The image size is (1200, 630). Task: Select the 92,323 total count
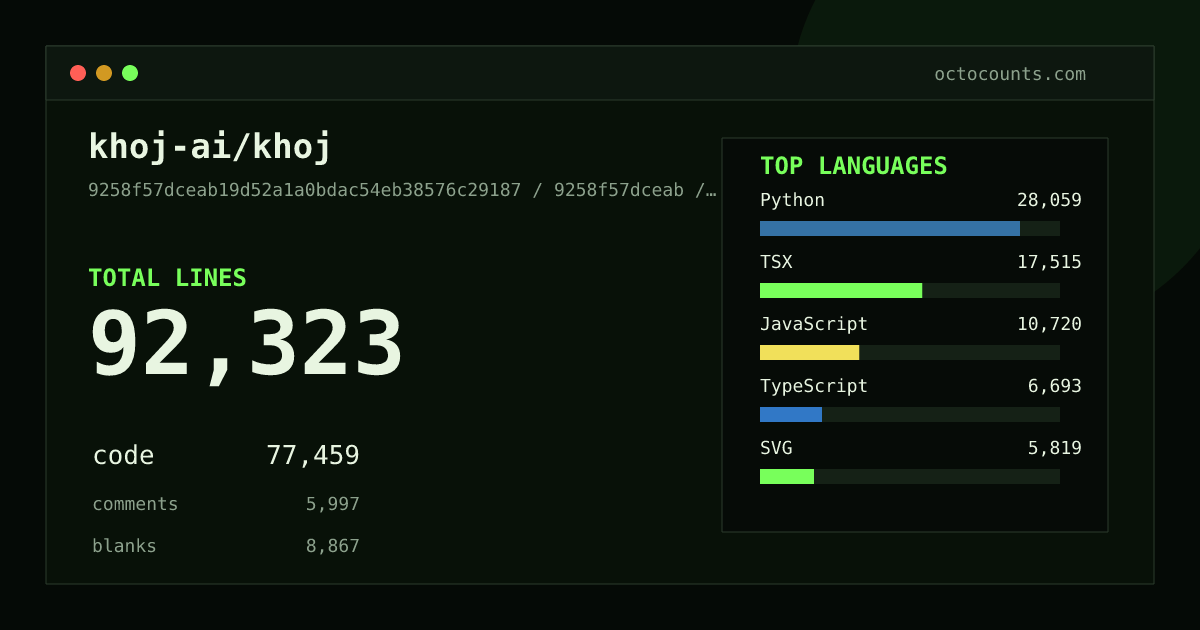tap(246, 345)
